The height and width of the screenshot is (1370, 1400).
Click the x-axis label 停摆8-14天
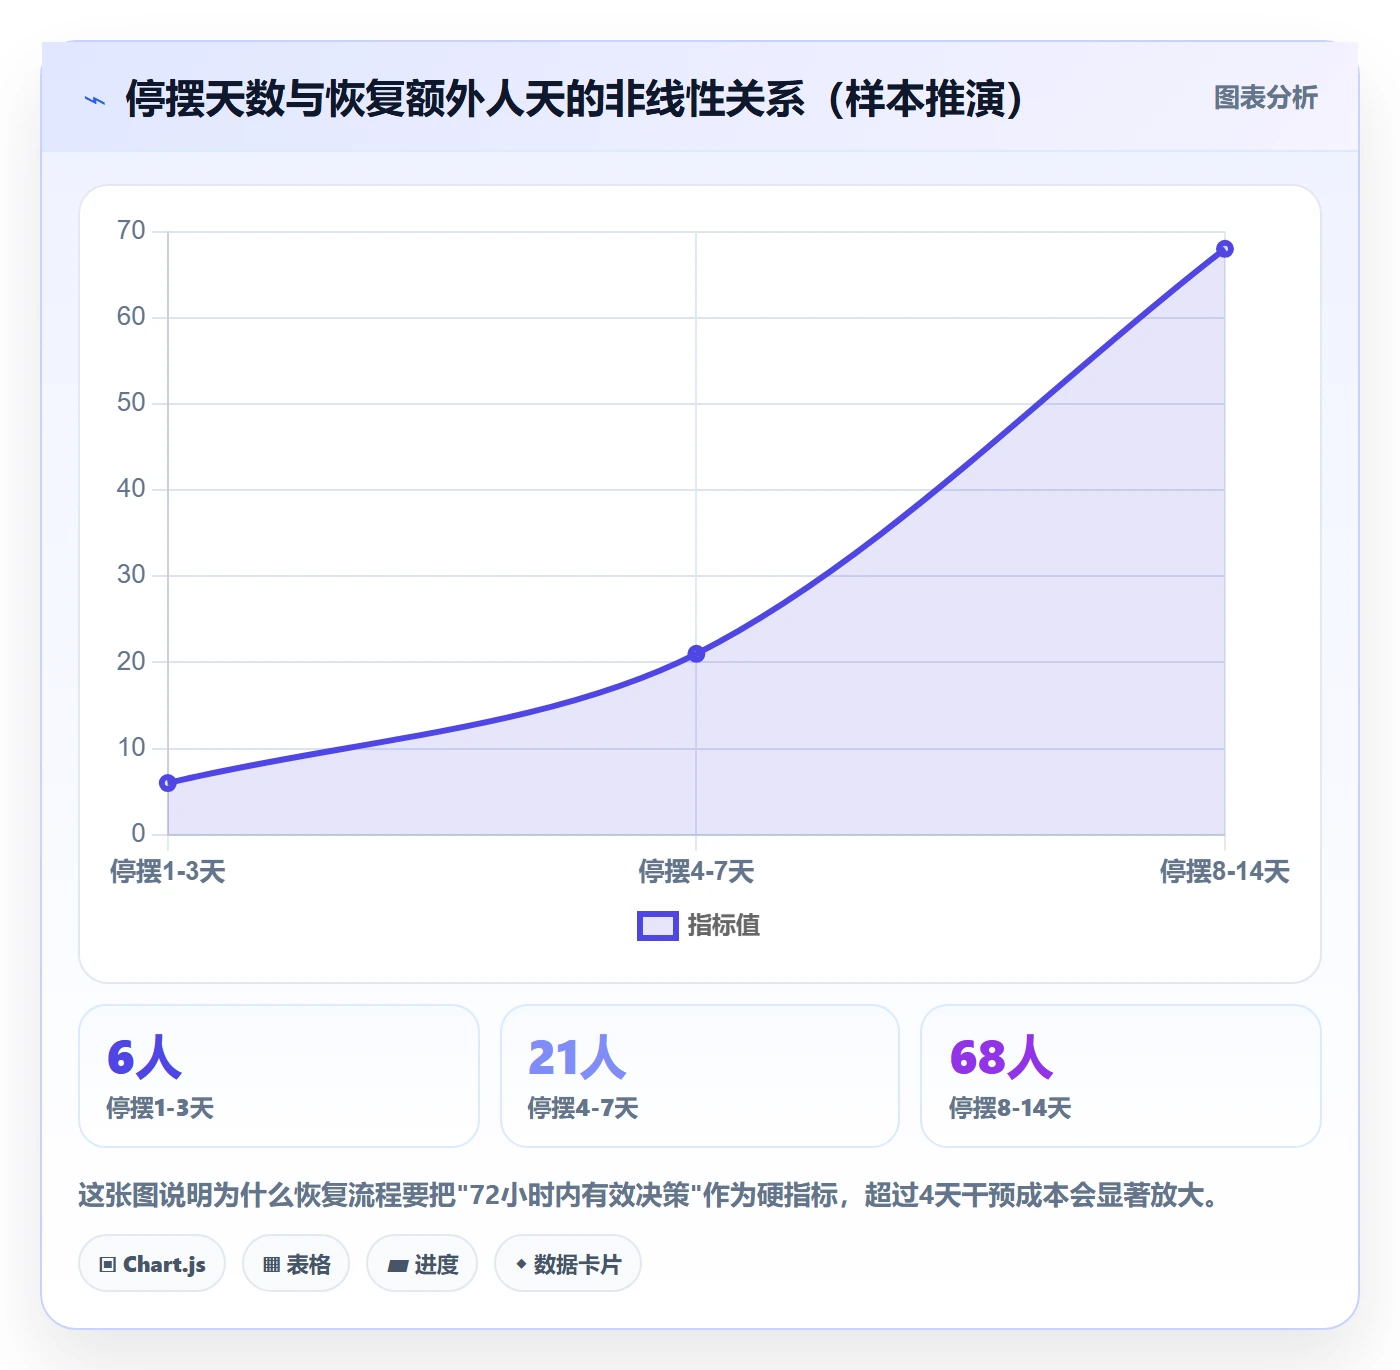pyautogui.click(x=1225, y=872)
